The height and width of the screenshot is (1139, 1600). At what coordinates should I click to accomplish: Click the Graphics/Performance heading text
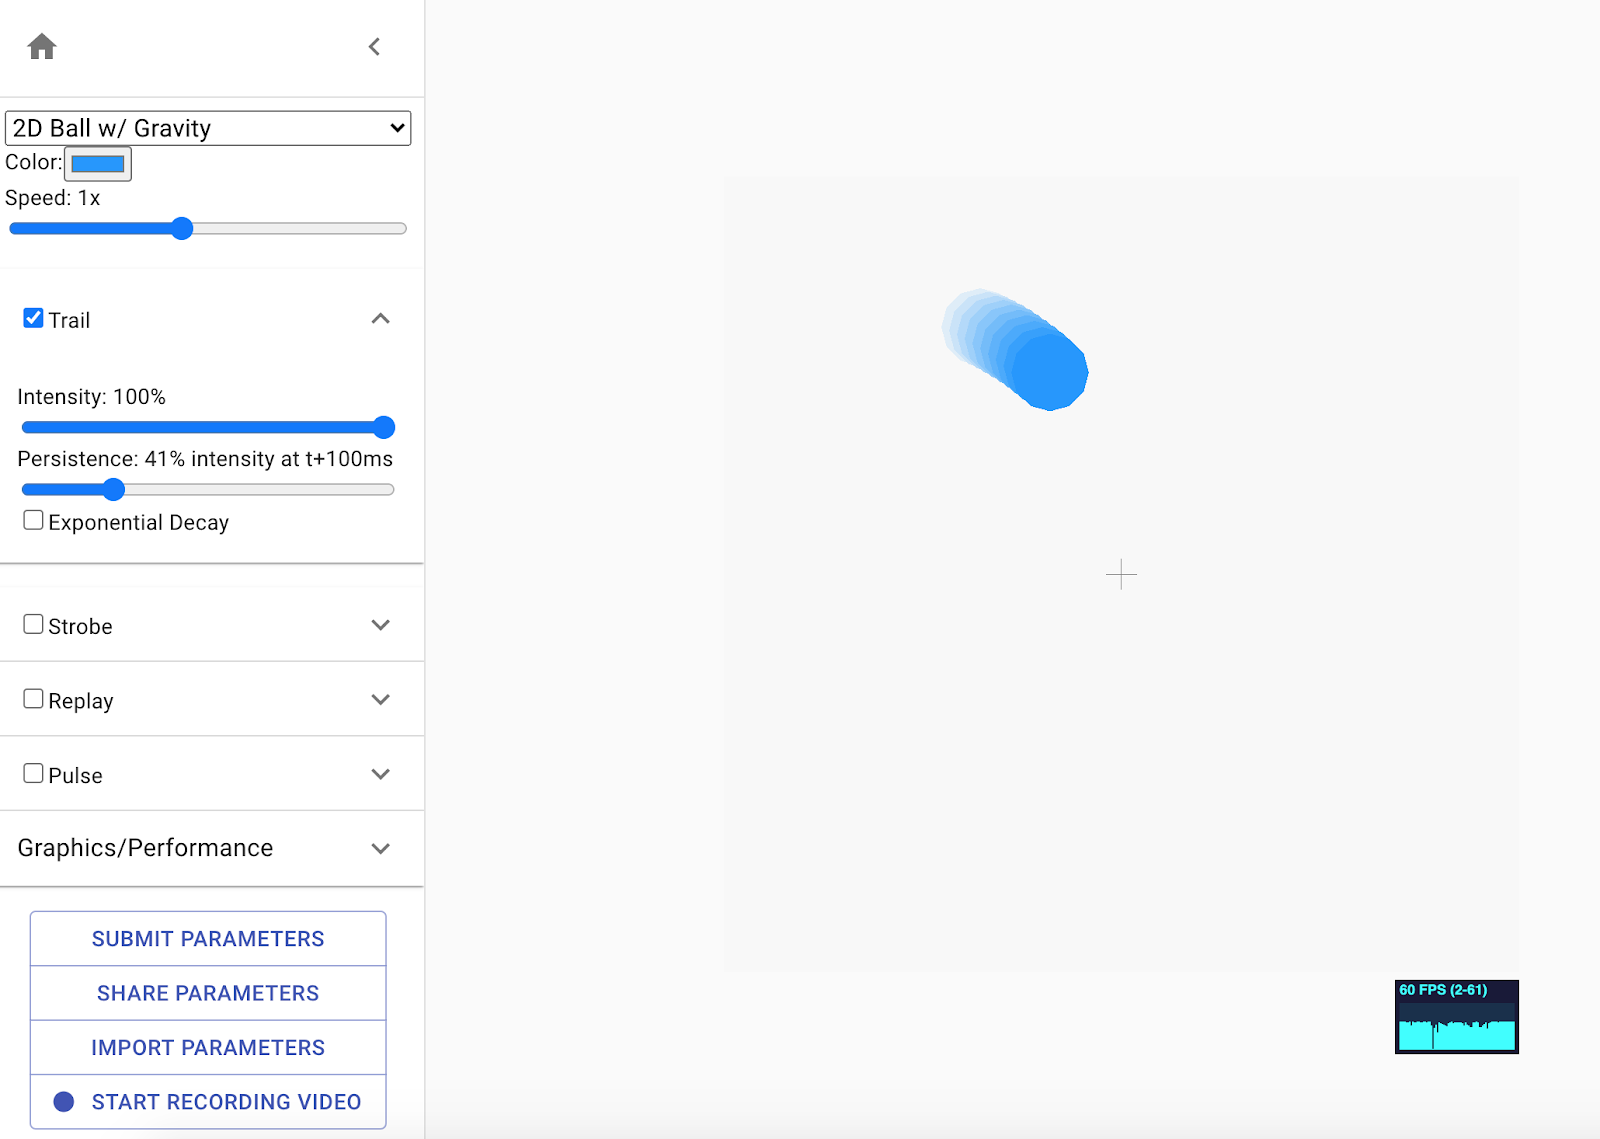tap(145, 848)
